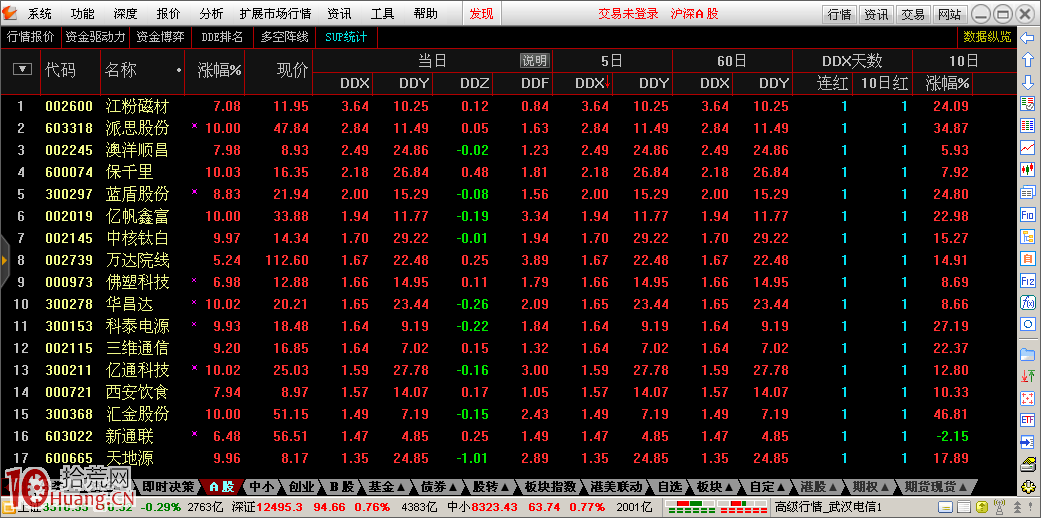Click the red-green market breadth indicator in status bar
The image size is (1041, 518).
pyautogui.click(x=717, y=508)
